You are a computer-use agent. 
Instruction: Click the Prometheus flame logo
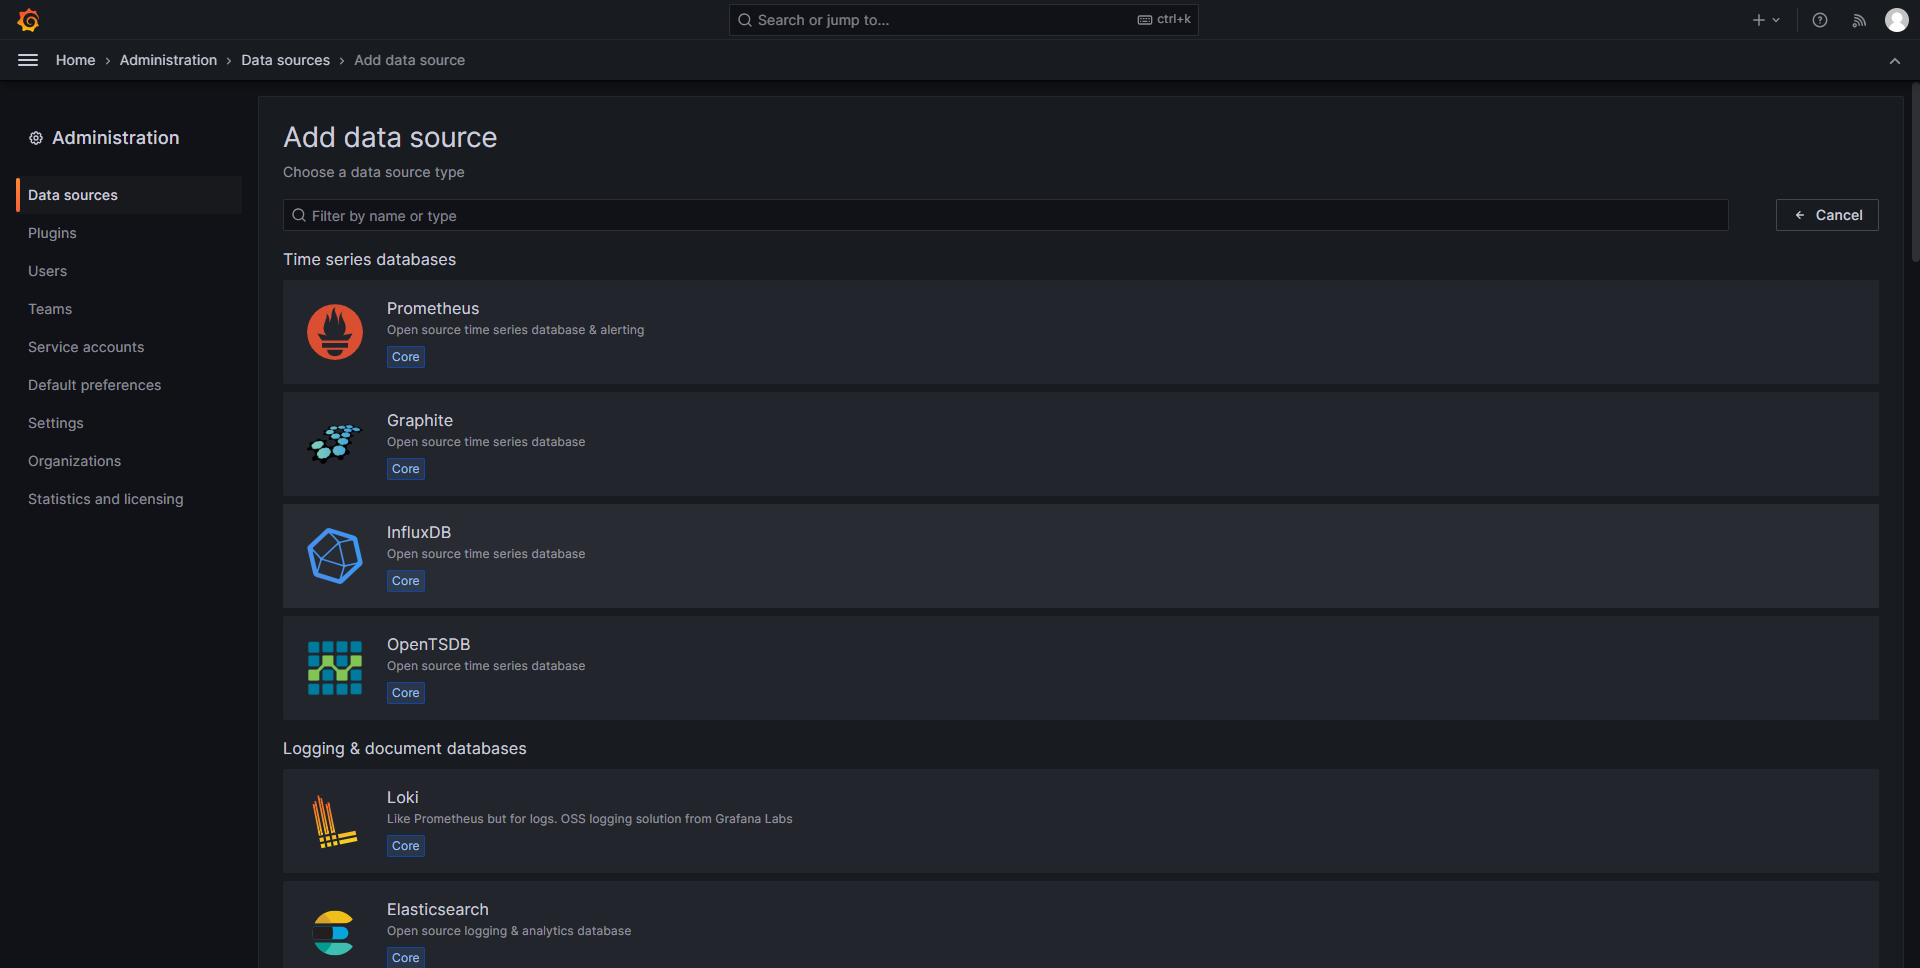335,332
